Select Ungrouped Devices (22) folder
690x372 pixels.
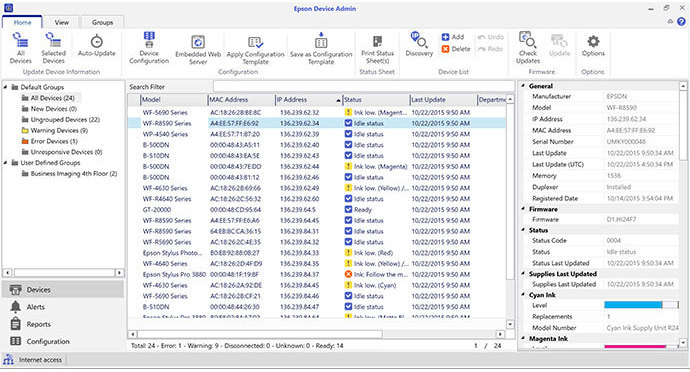(60, 119)
